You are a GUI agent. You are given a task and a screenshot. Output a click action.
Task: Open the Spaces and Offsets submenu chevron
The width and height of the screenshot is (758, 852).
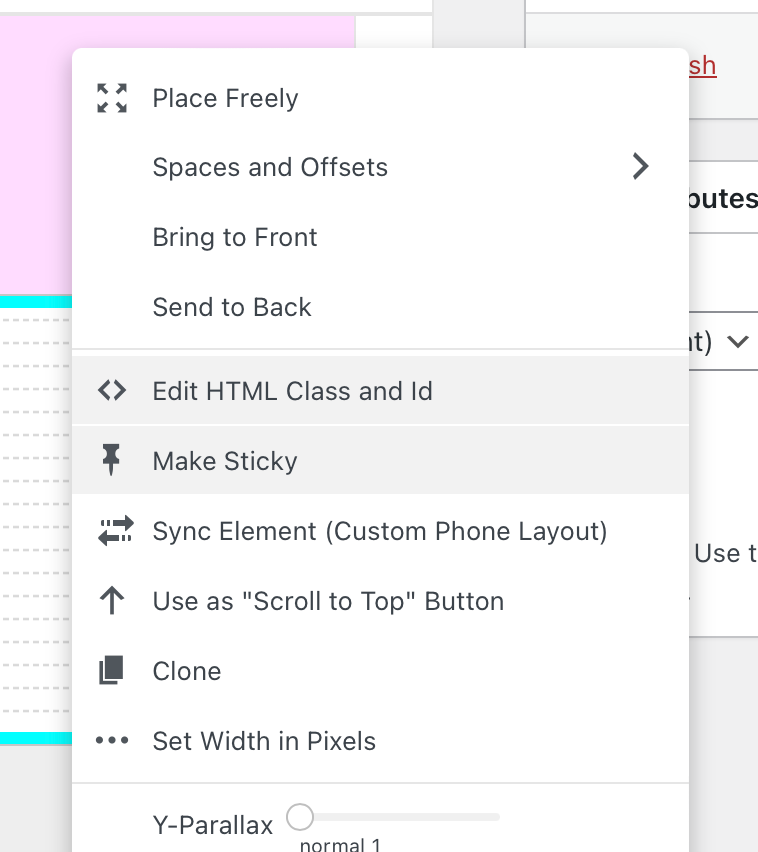[641, 167]
